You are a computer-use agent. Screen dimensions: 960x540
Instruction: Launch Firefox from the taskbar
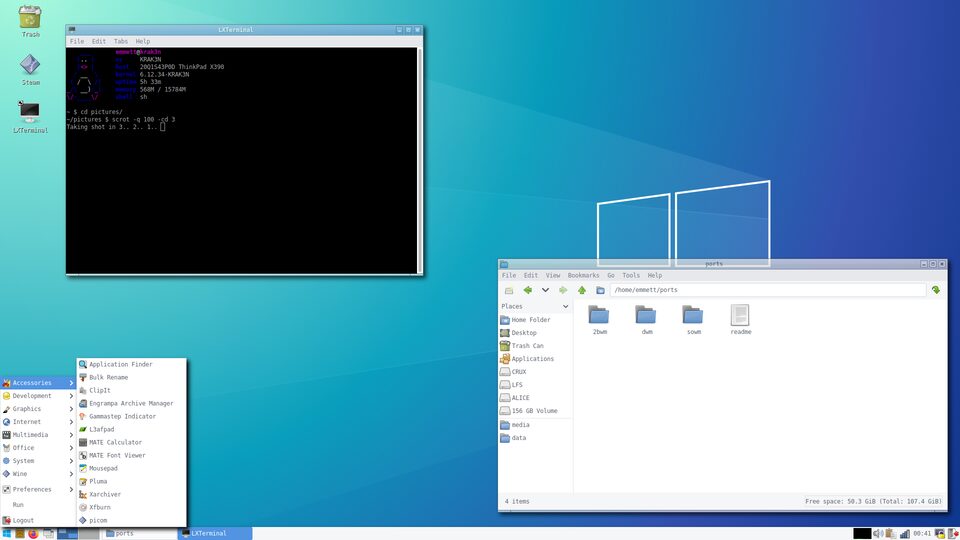(x=33, y=534)
